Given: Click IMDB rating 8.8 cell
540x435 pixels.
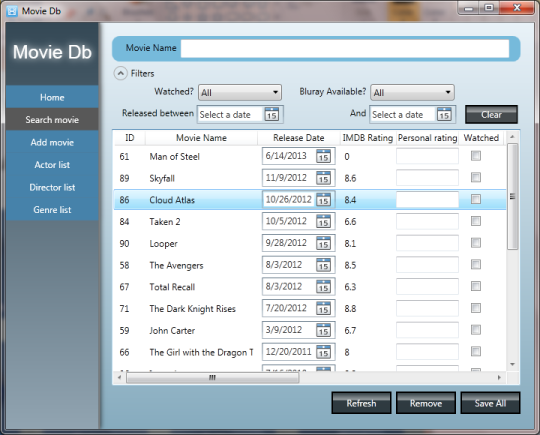Looking at the screenshot, I should 350,309.
